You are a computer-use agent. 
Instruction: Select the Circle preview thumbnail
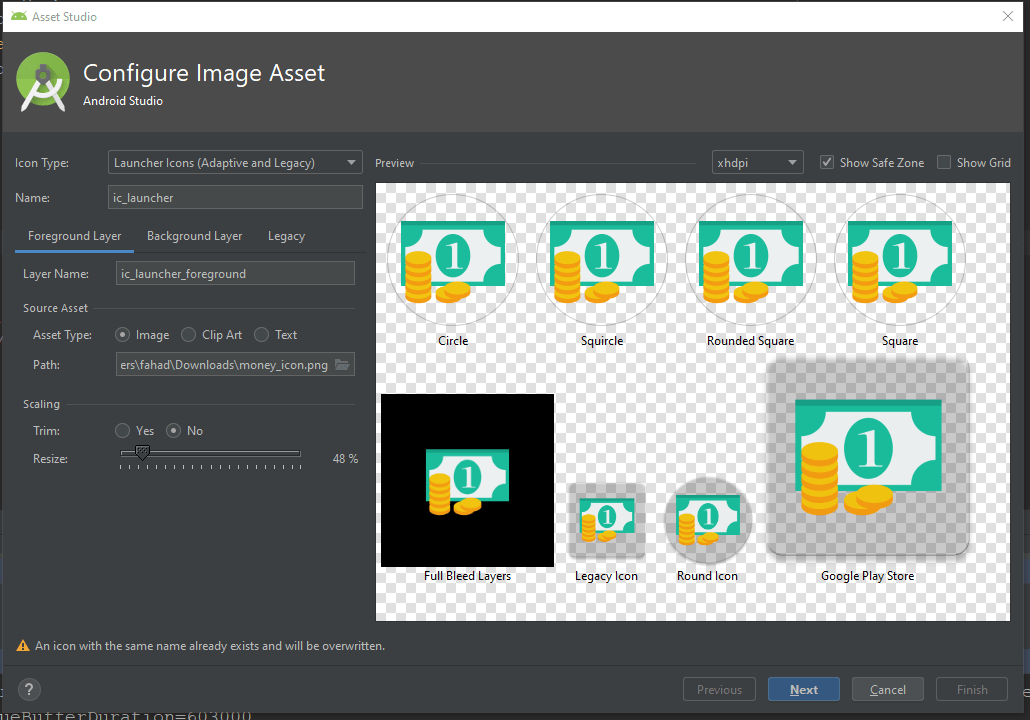point(453,259)
